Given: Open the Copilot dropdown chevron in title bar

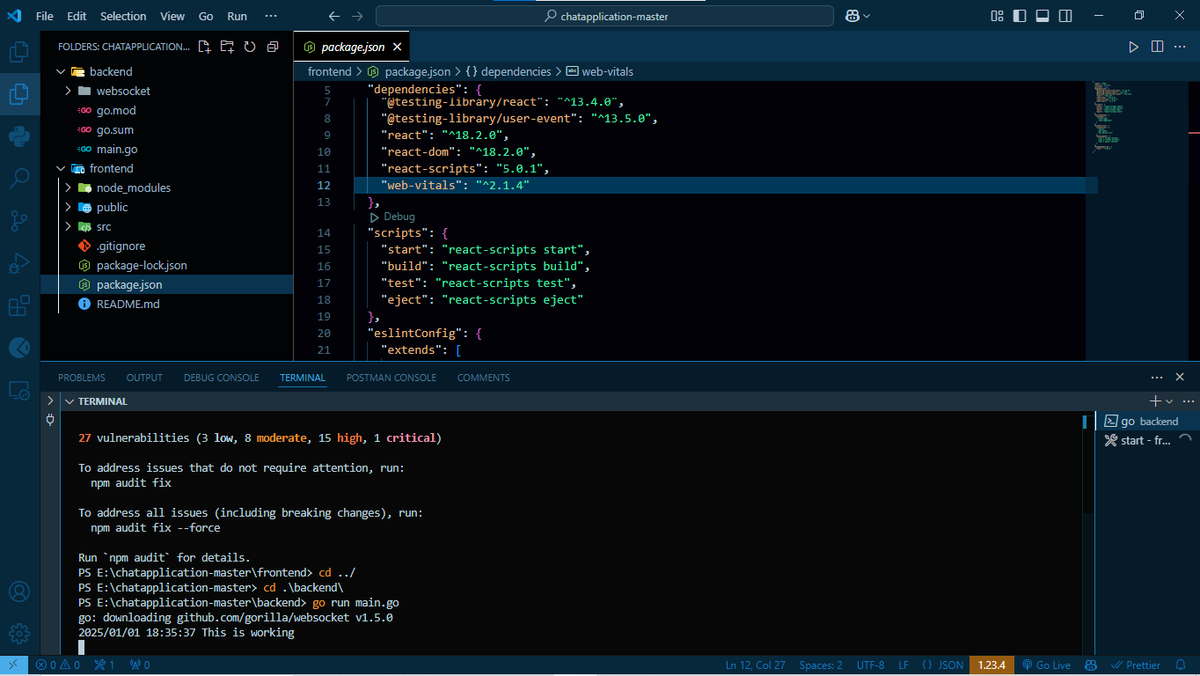Looking at the screenshot, I should tap(866, 16).
